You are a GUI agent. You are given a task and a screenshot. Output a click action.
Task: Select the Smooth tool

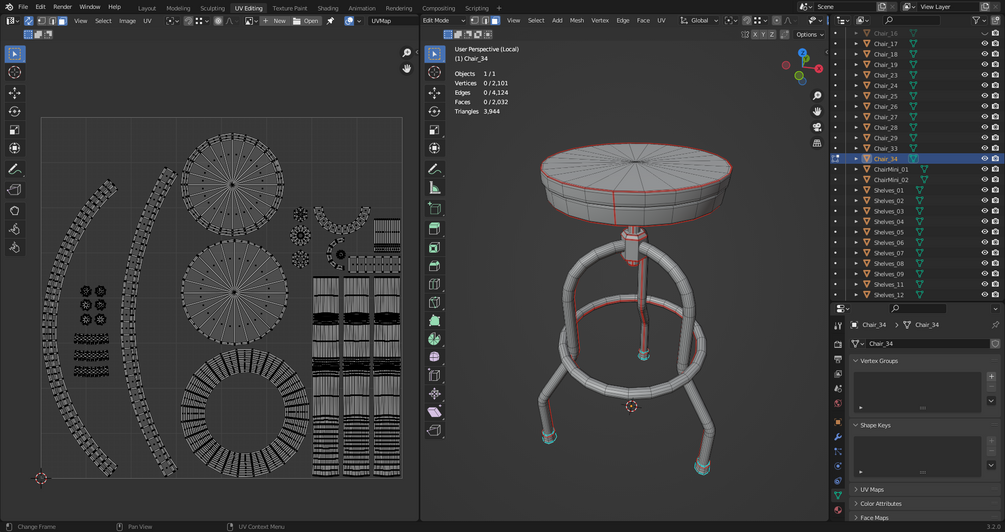click(435, 357)
